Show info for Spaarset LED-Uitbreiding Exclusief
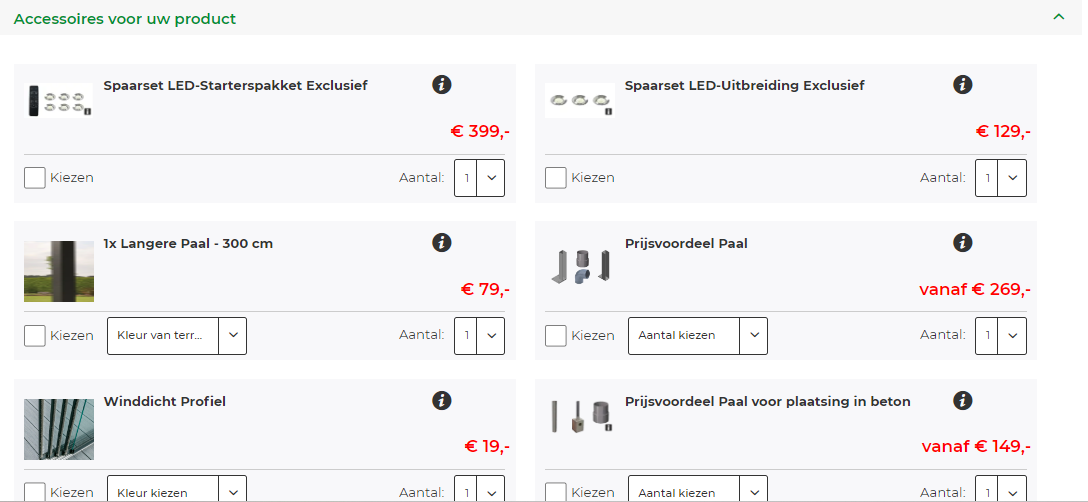Screen dimensions: 1088x502 [x=962, y=85]
